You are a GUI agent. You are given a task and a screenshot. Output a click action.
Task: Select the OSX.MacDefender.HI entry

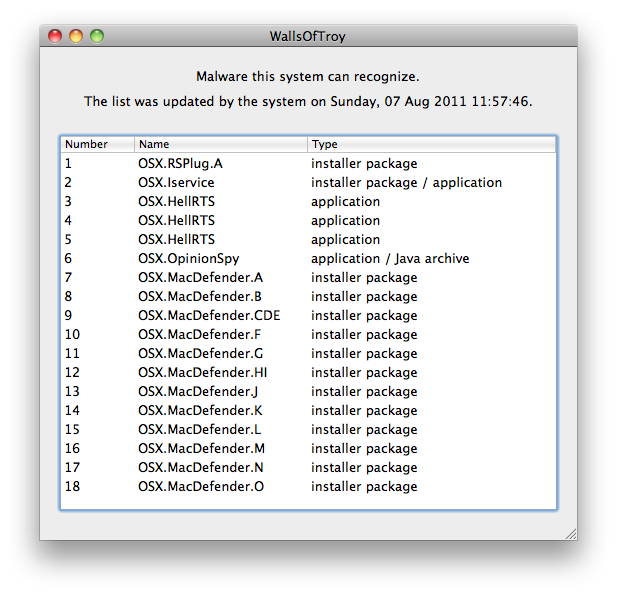(x=202, y=372)
